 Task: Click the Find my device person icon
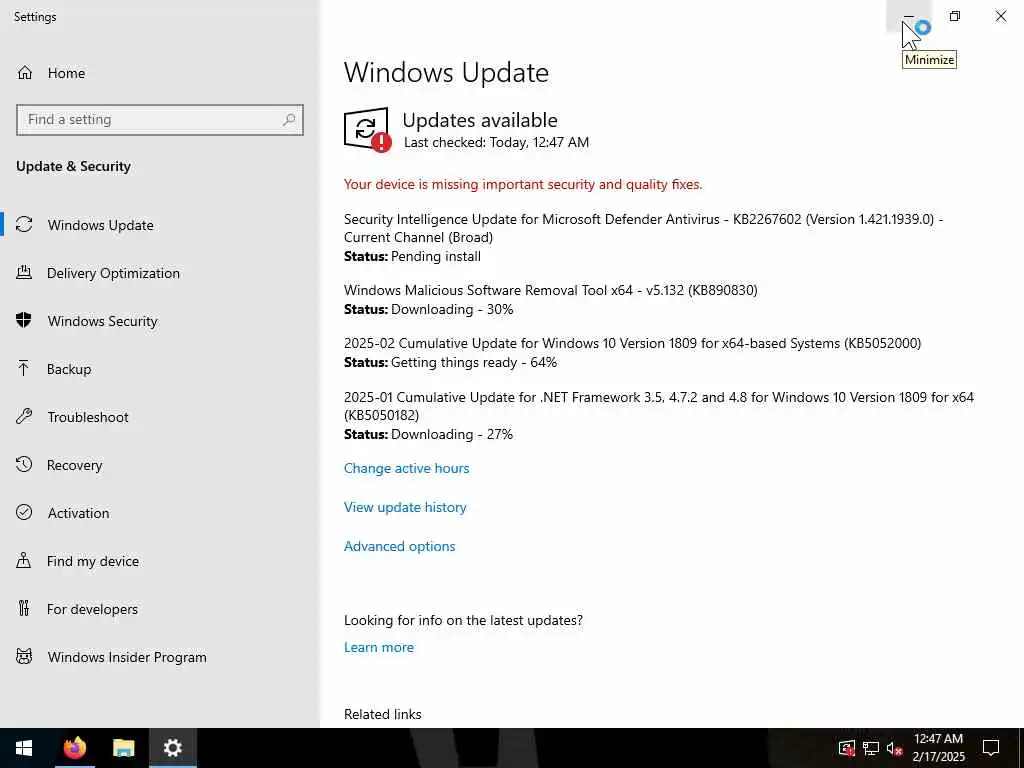tap(24, 561)
